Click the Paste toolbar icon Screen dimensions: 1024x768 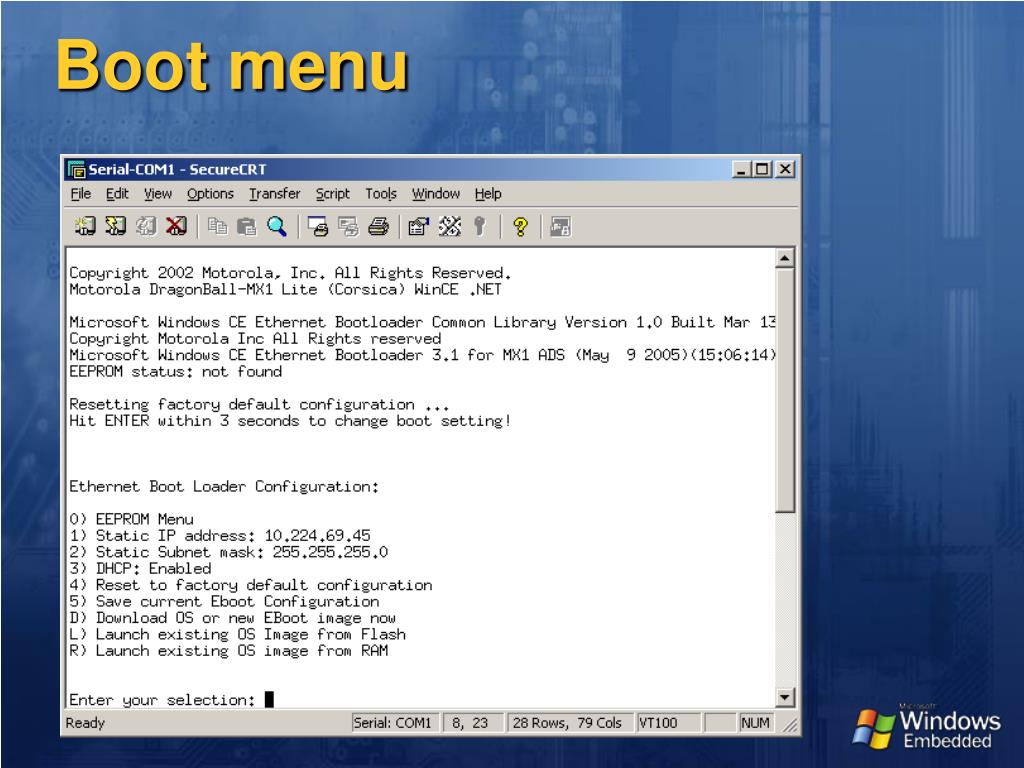pyautogui.click(x=247, y=227)
